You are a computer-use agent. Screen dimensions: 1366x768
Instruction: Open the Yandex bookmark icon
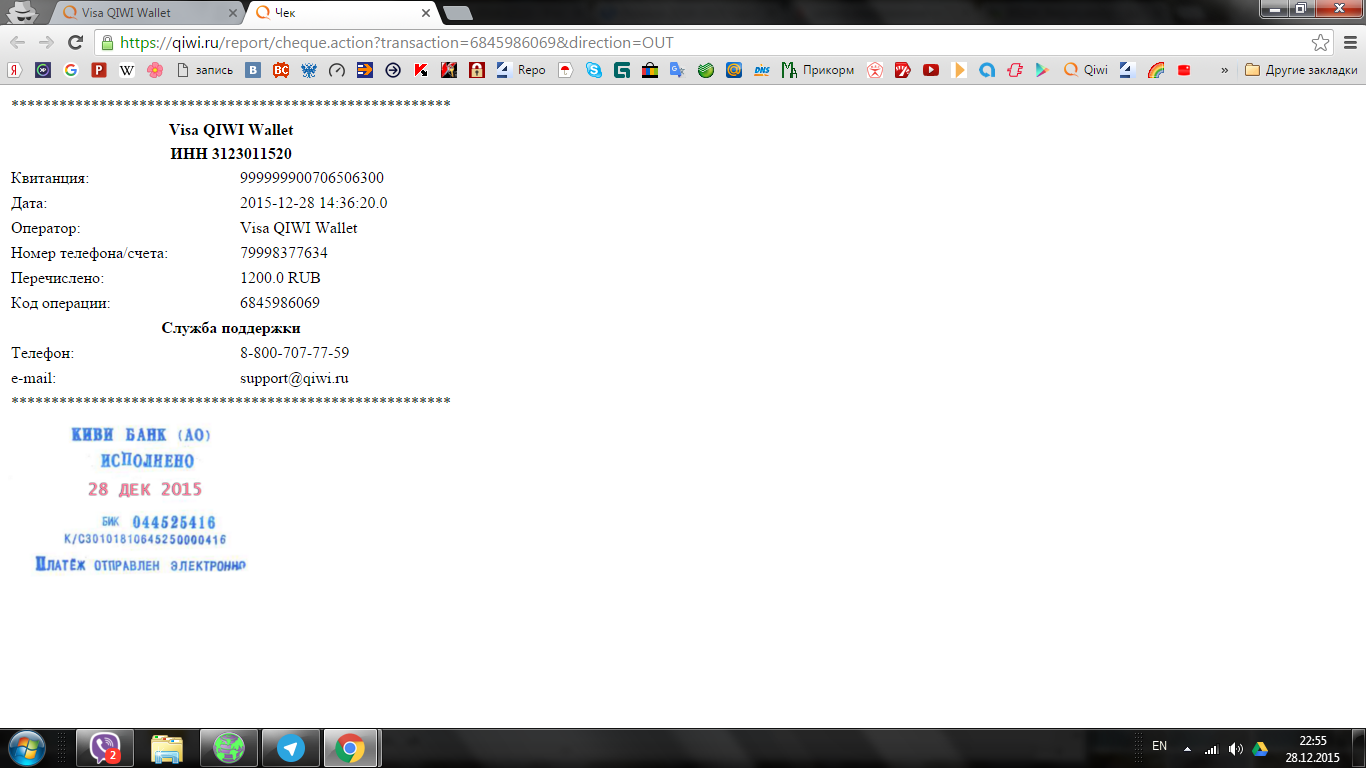[x=14, y=70]
